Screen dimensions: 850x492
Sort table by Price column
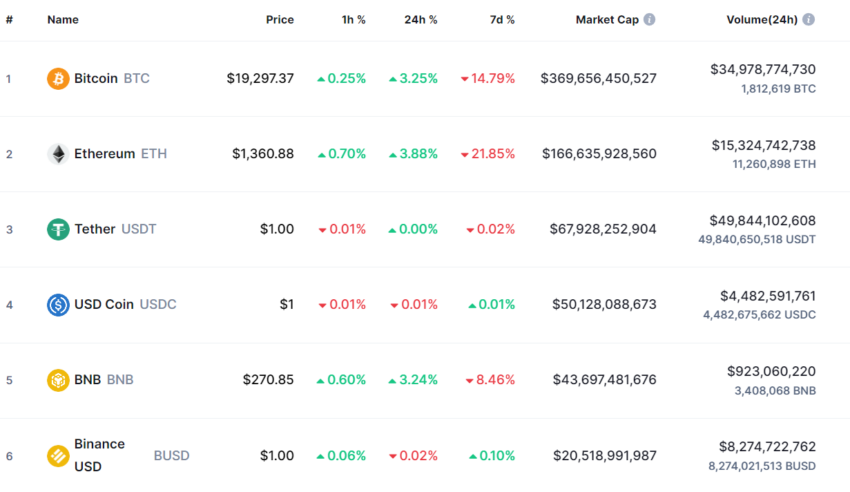click(x=280, y=19)
